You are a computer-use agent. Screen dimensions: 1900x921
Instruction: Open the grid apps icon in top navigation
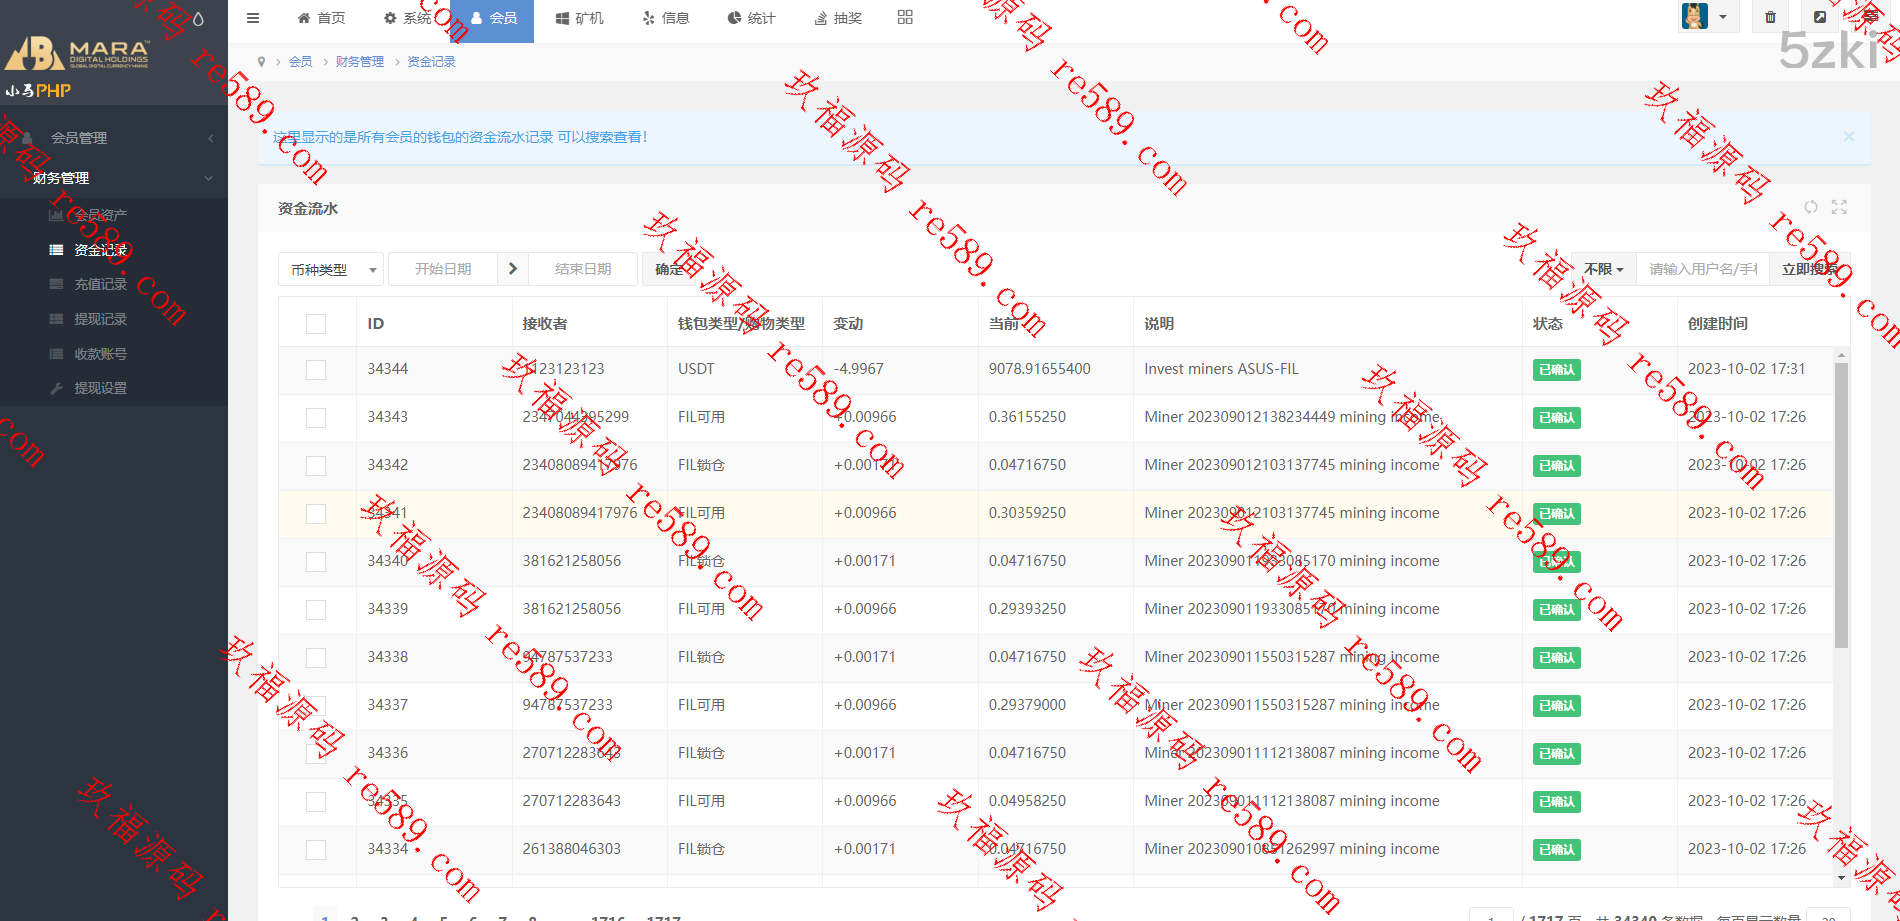pyautogui.click(x=905, y=17)
